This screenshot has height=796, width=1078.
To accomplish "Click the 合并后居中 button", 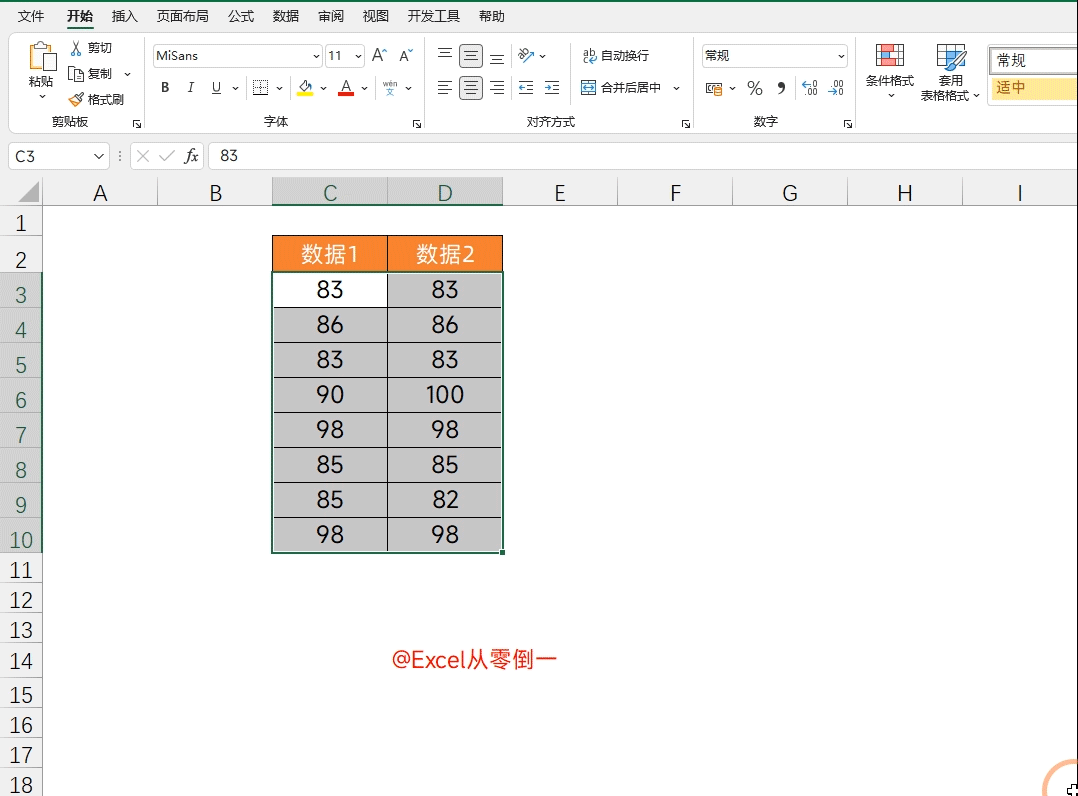I will pos(621,88).
